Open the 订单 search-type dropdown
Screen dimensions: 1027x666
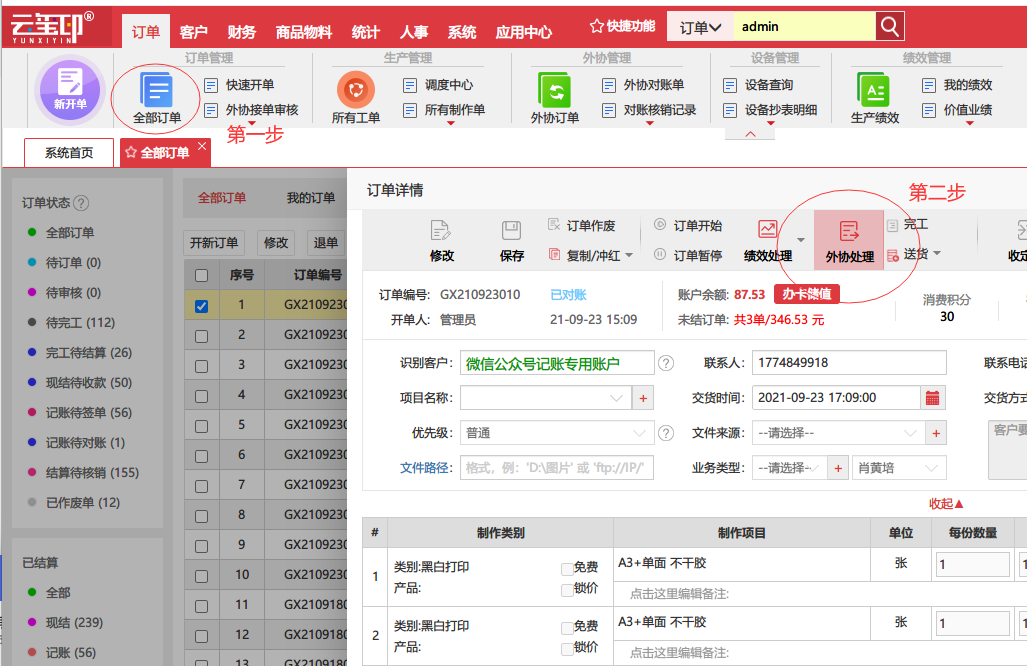700,27
